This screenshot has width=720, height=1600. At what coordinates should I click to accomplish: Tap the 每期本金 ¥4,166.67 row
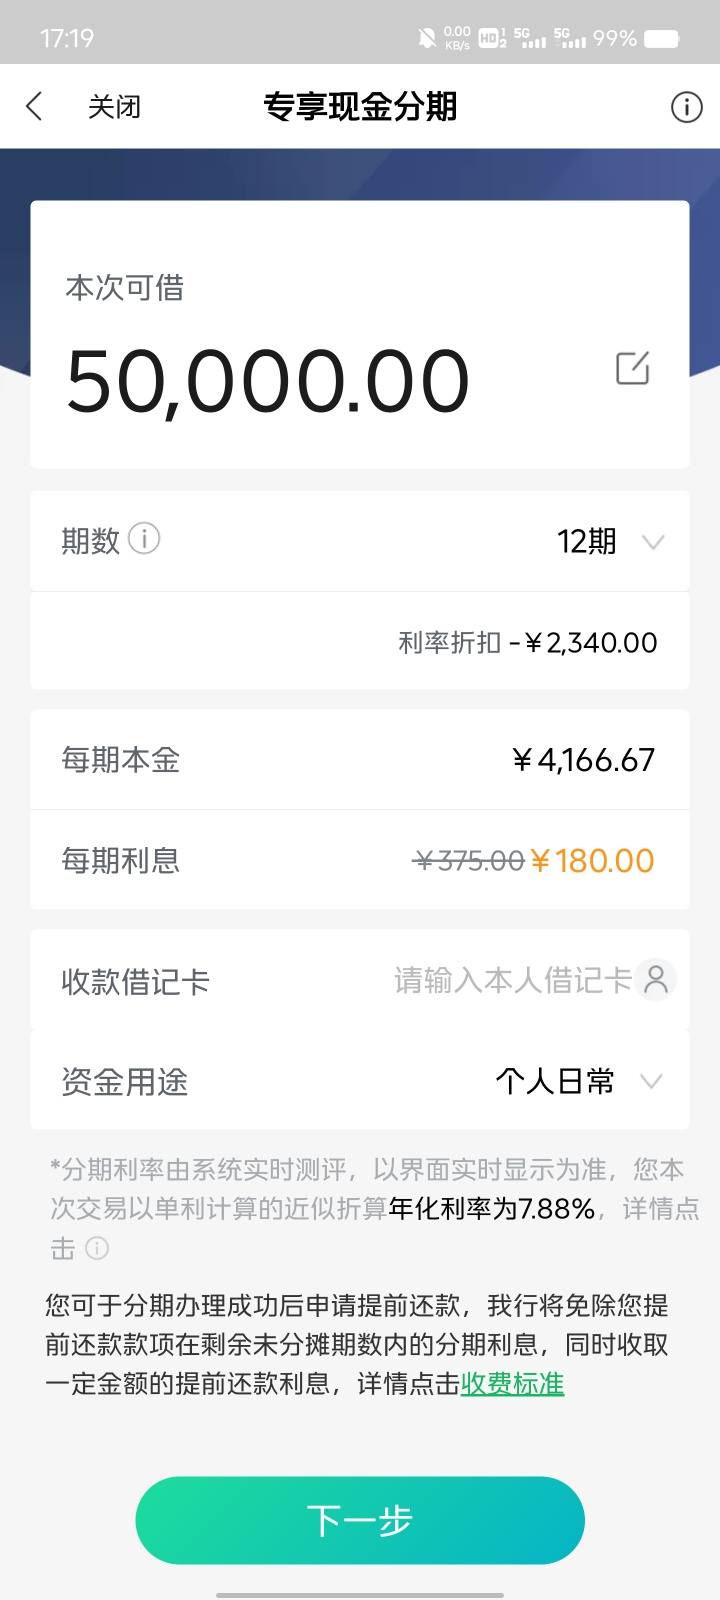click(x=360, y=760)
